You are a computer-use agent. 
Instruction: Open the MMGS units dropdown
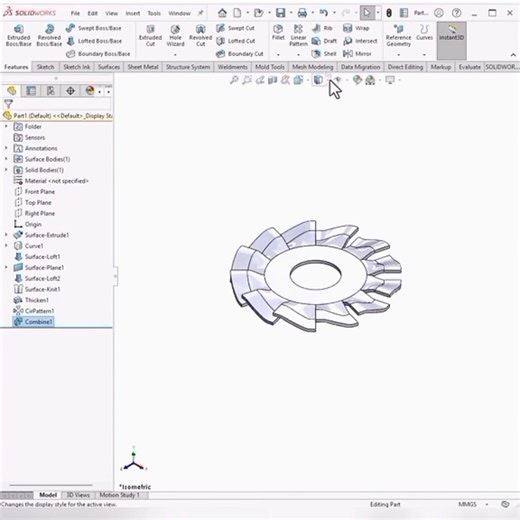point(487,504)
